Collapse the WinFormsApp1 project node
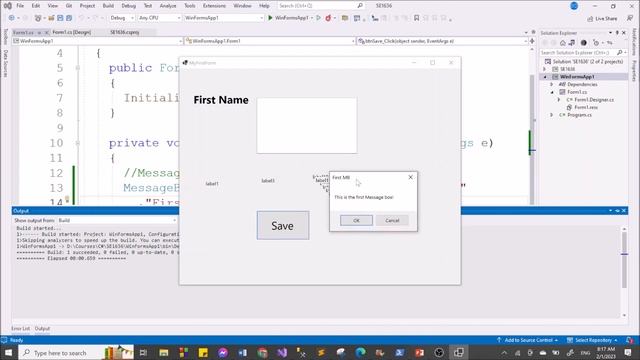This screenshot has height=360, width=640. pyautogui.click(x=544, y=77)
